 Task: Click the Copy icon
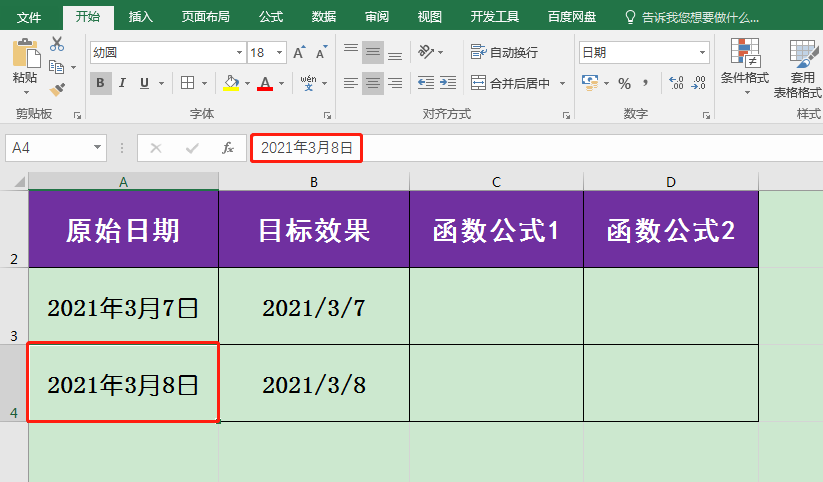pos(56,67)
